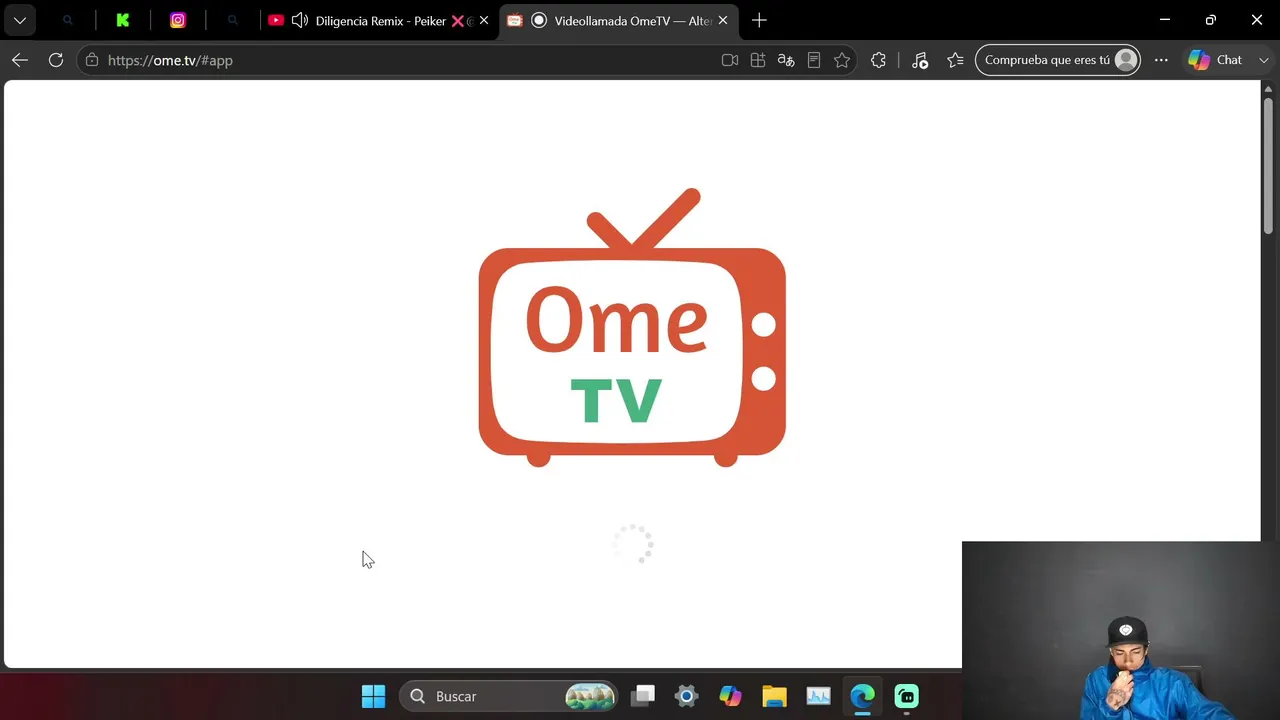Open browser settings and more menu
This screenshot has height=720, width=1280.
1161,60
